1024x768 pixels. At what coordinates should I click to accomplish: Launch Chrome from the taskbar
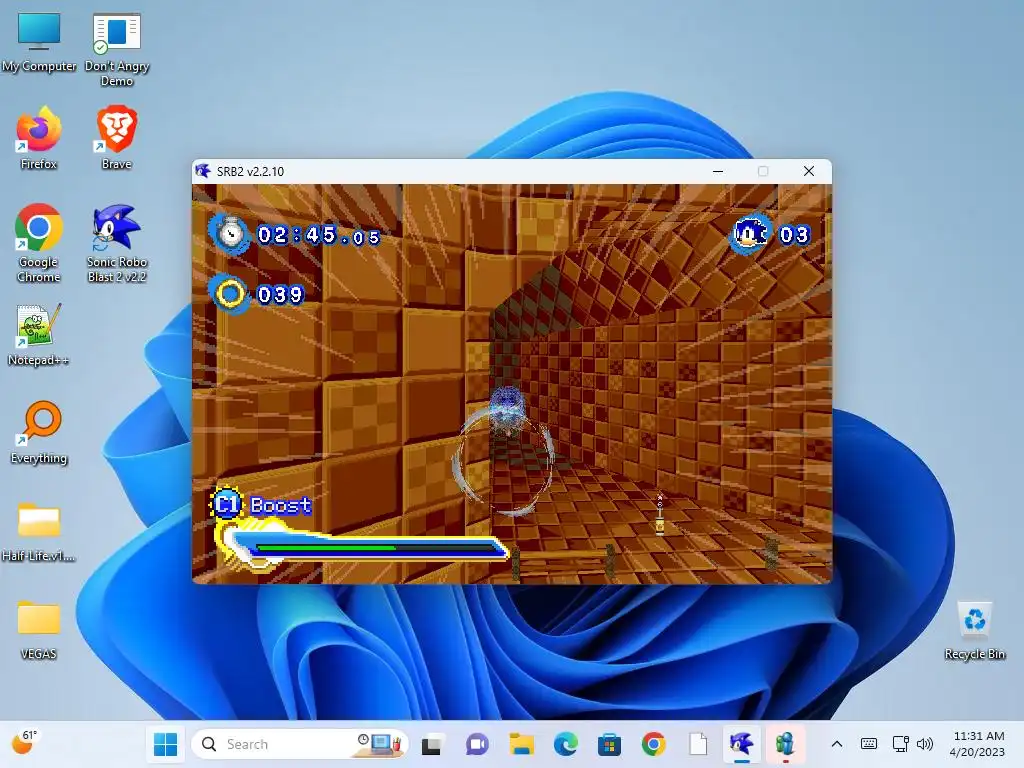tap(653, 744)
